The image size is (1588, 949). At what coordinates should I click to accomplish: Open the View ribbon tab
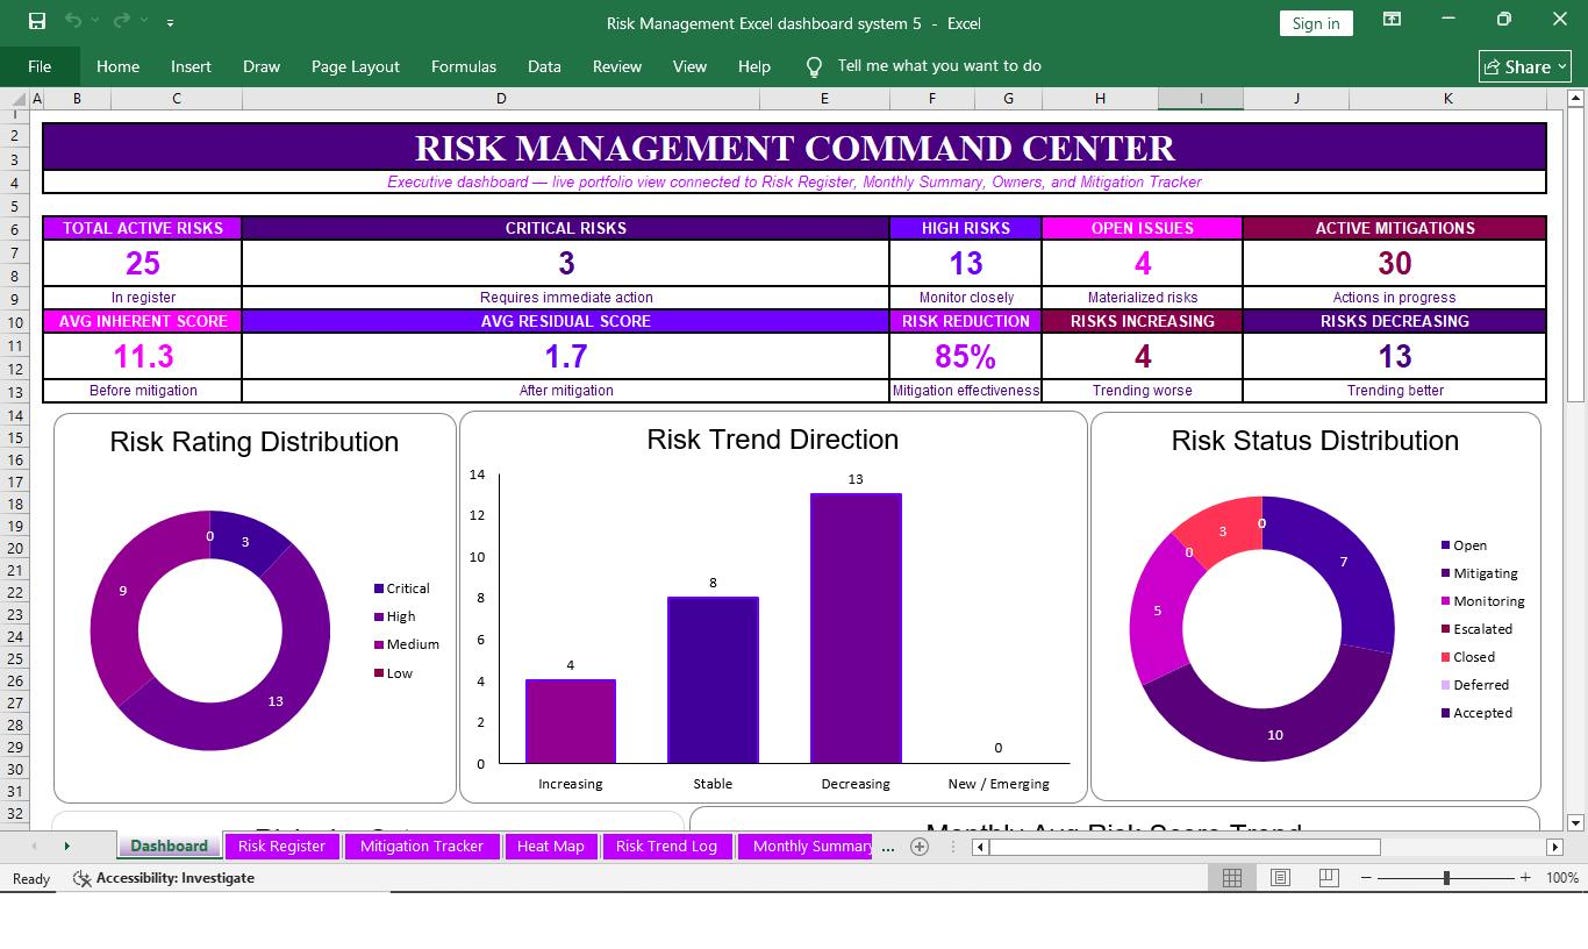coord(689,66)
